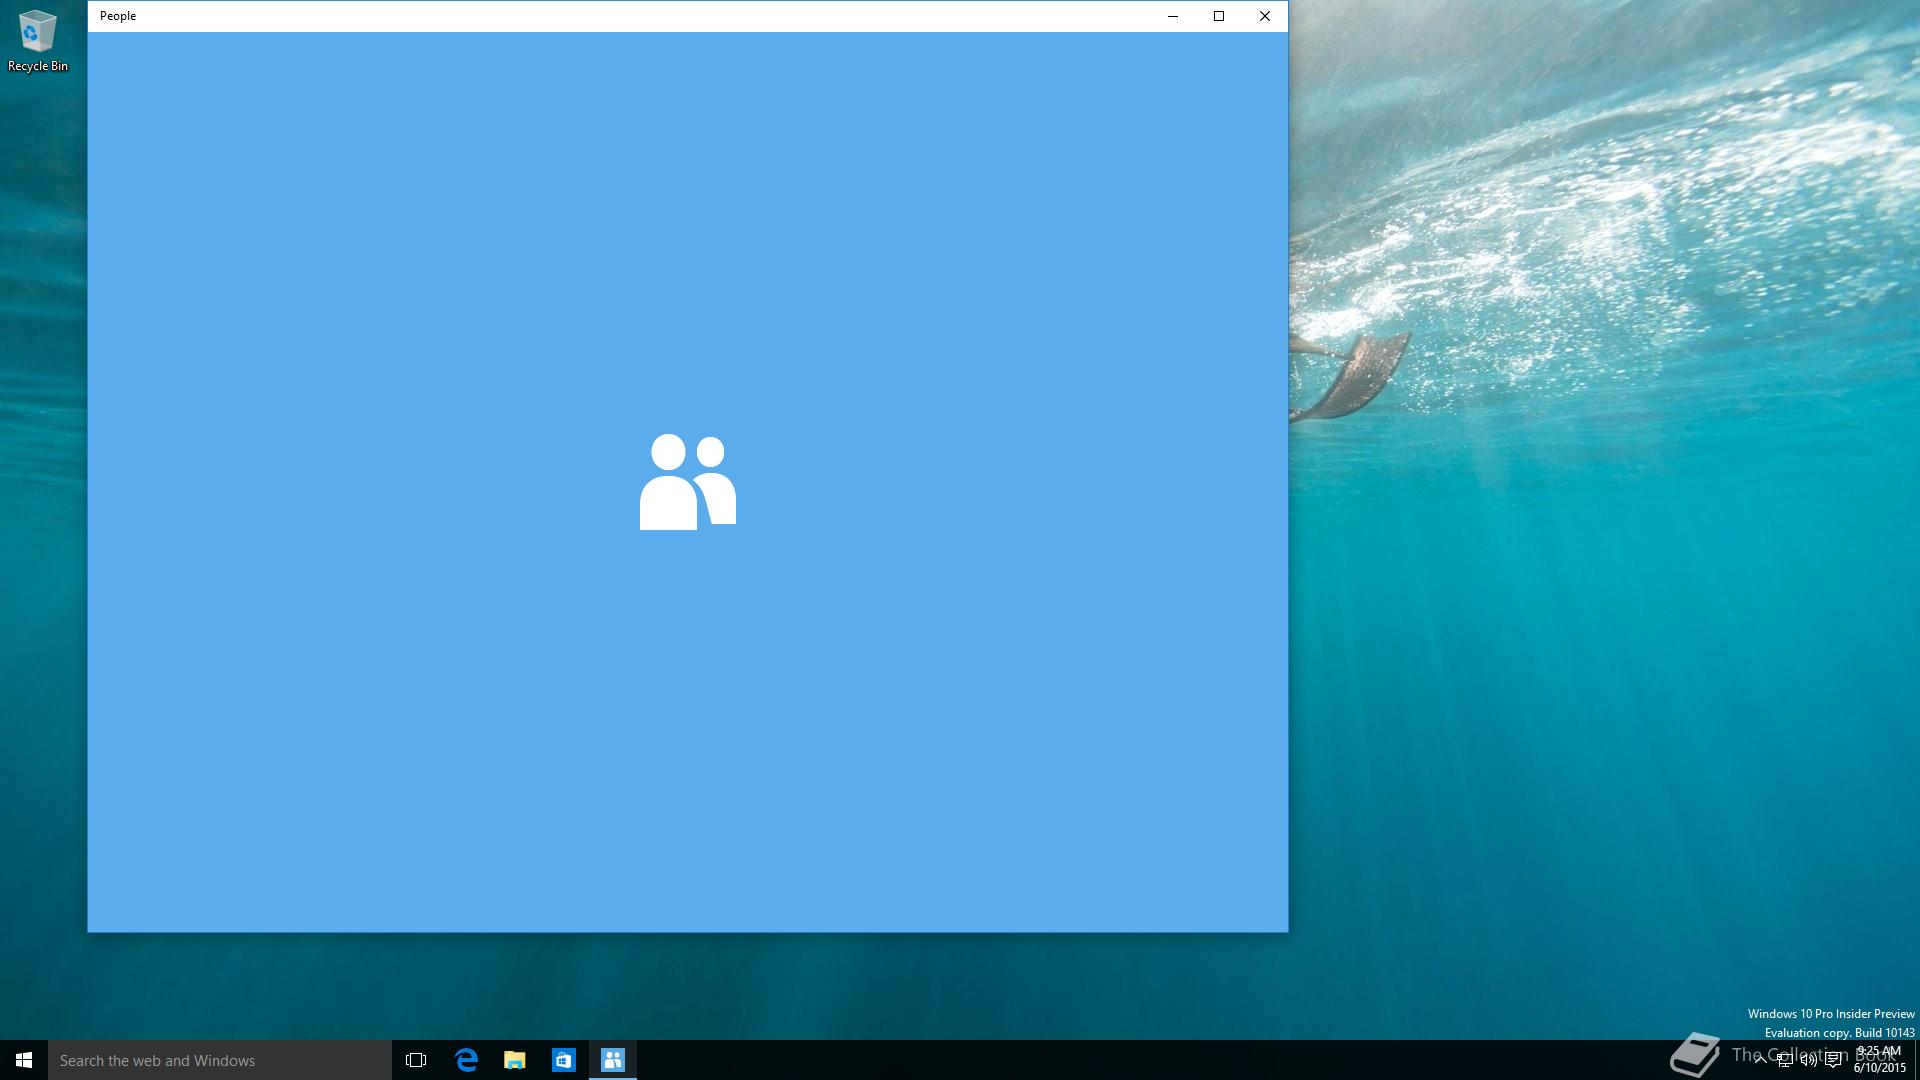Open the clock showing 6/10/2015
1920x1080 pixels.
(1879, 1060)
